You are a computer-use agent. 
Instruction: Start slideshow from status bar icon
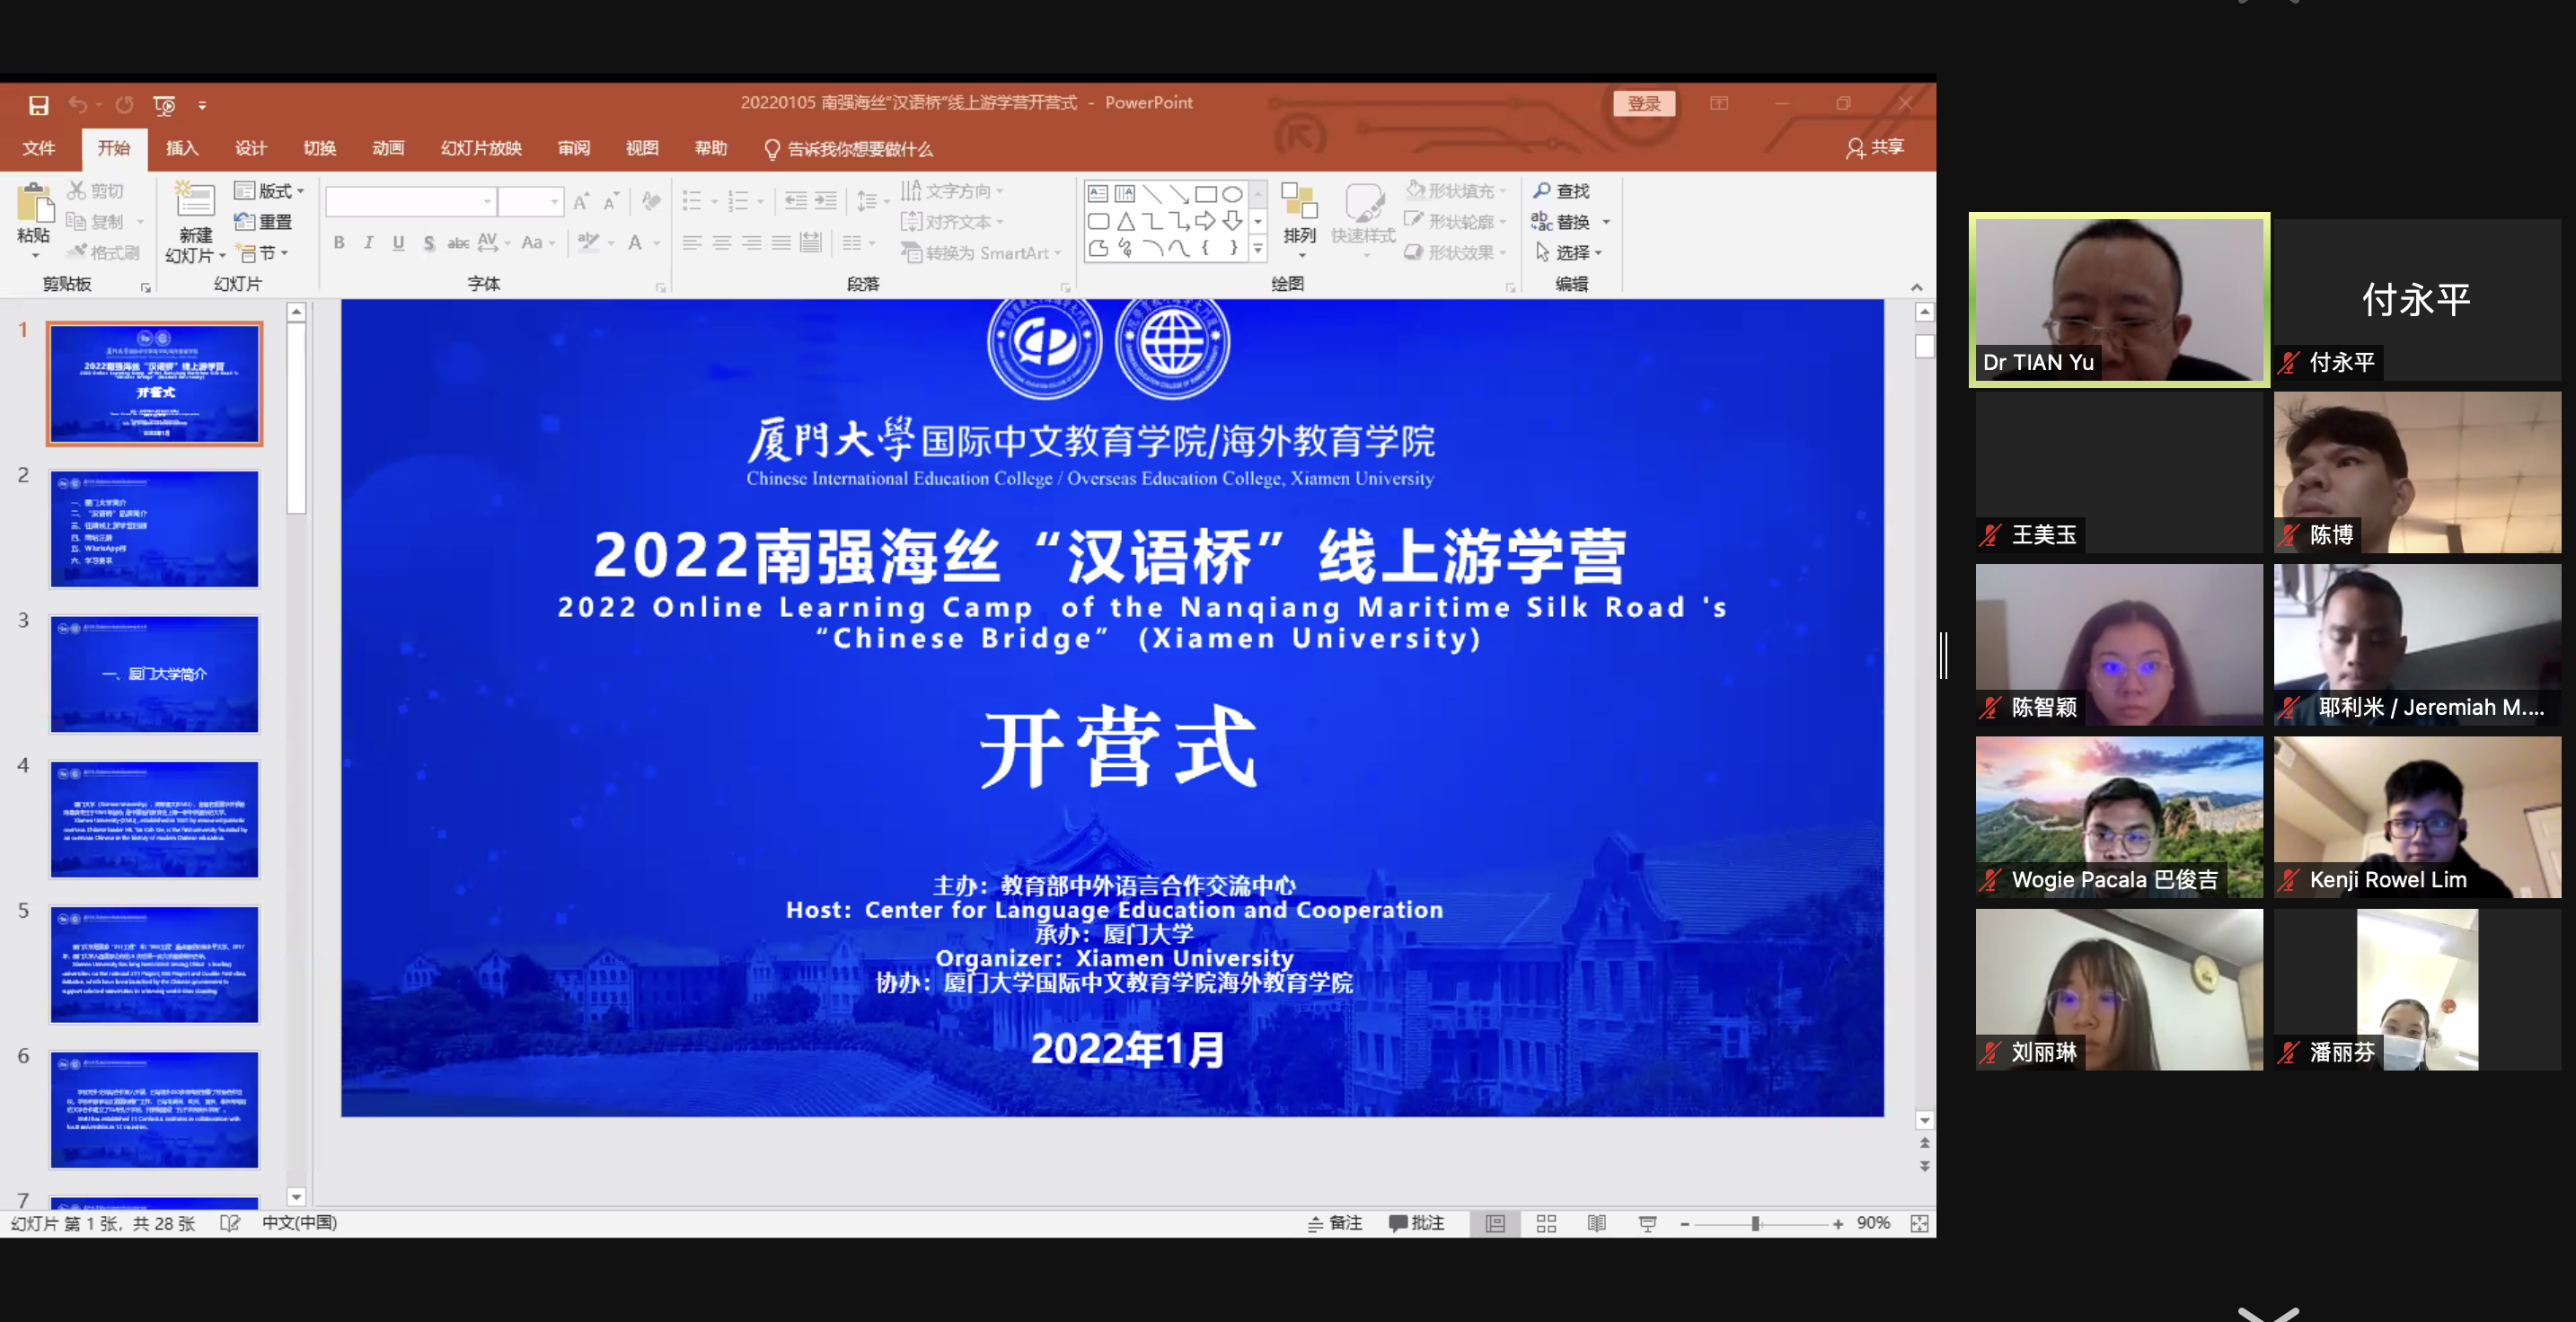click(1647, 1223)
